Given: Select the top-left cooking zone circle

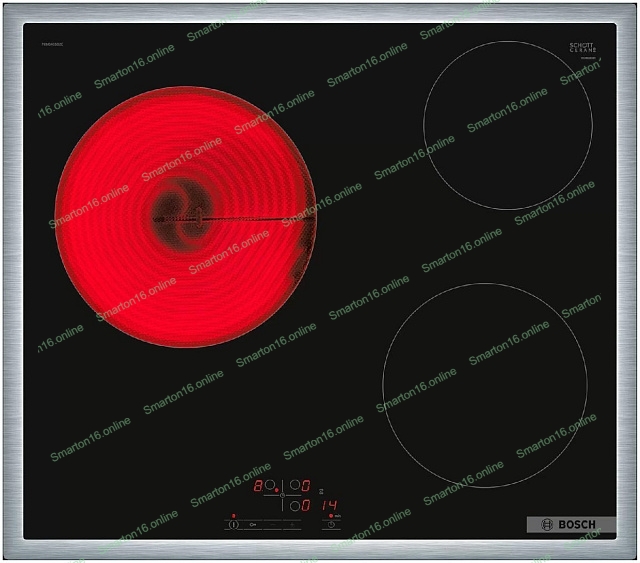Looking at the screenshot, I should 270,485.
